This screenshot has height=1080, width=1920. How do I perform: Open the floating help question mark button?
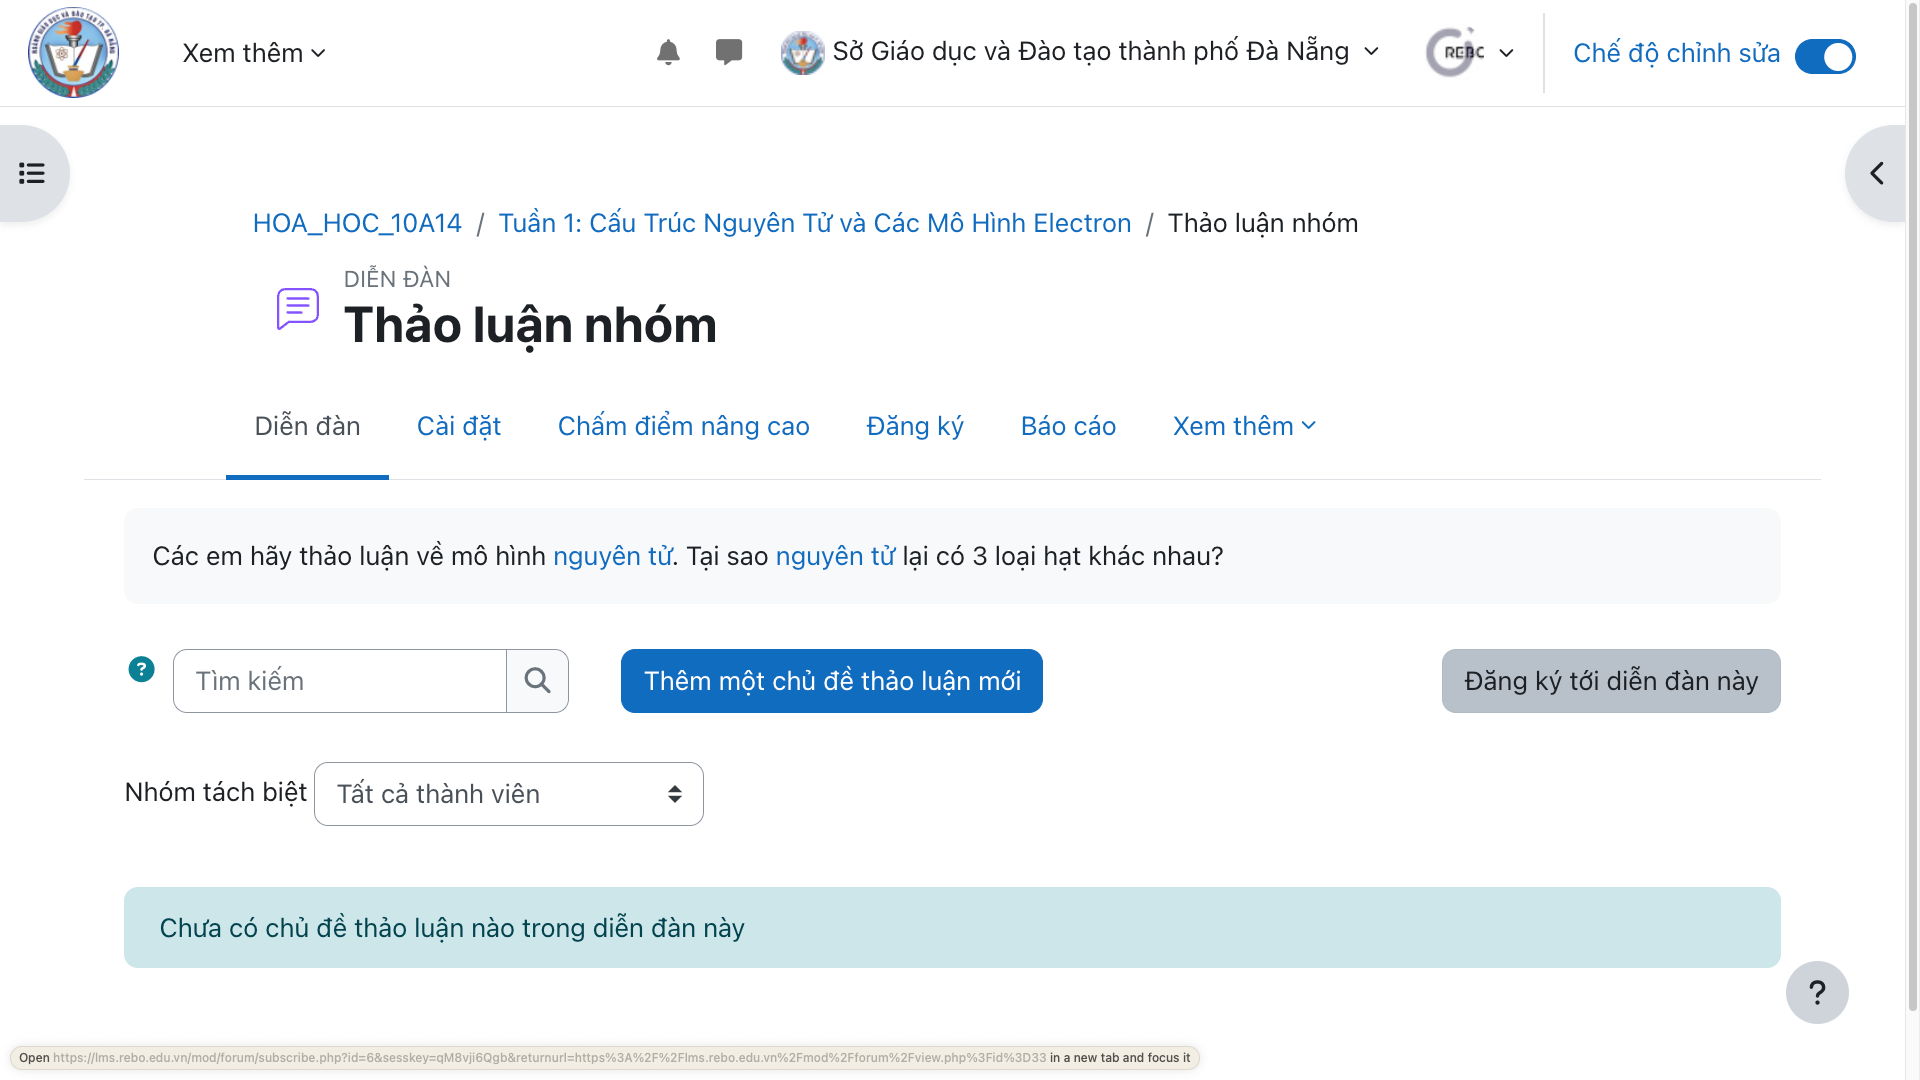pyautogui.click(x=1817, y=992)
